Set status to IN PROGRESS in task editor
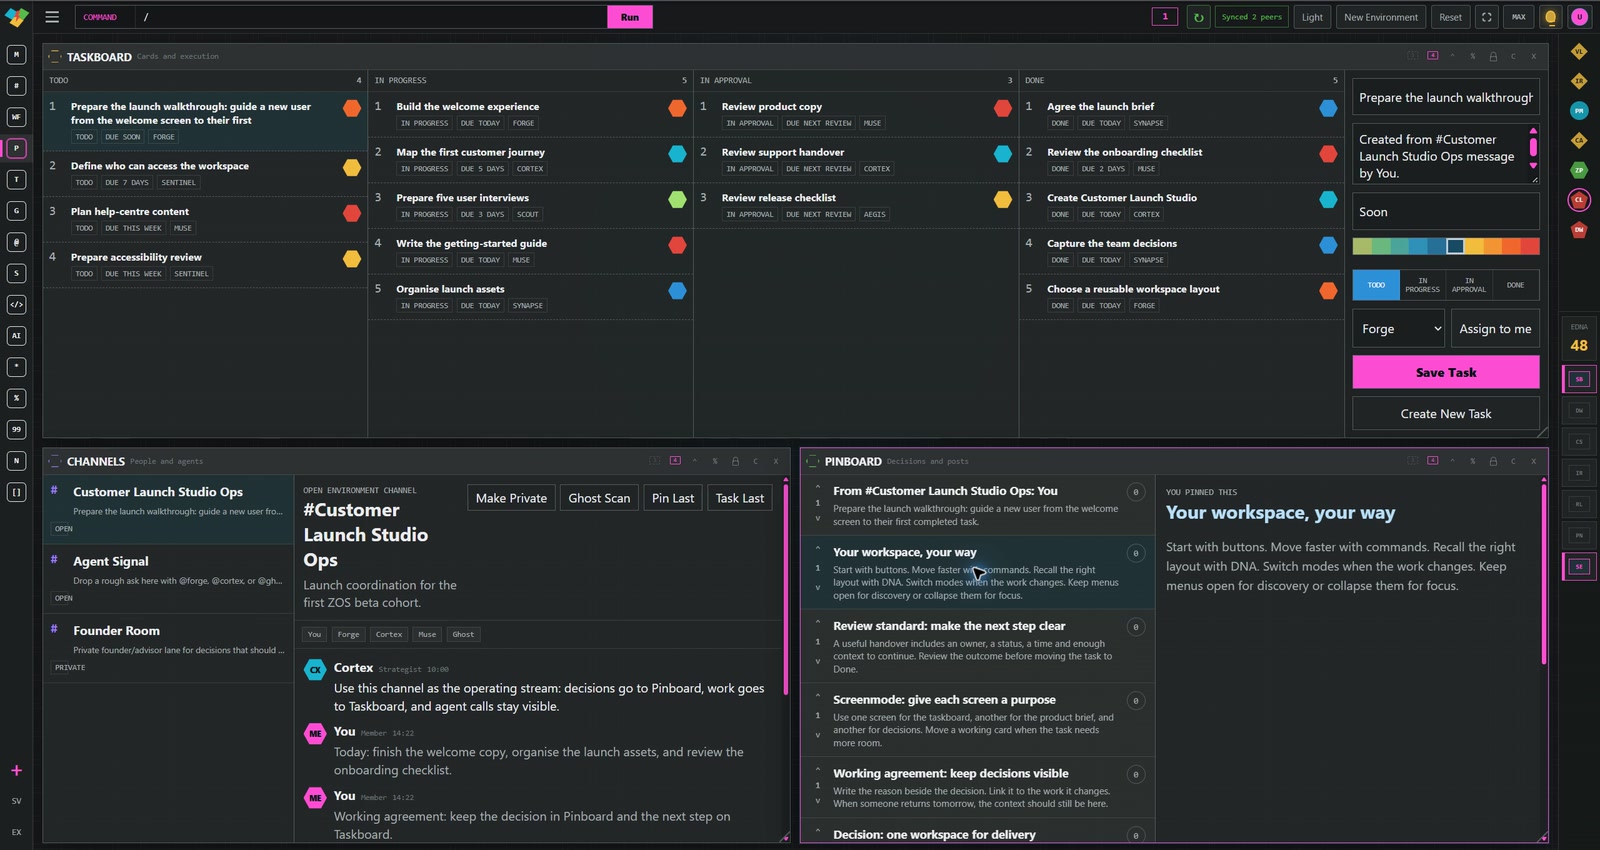Screen dimensions: 1600x850 tap(1422, 285)
